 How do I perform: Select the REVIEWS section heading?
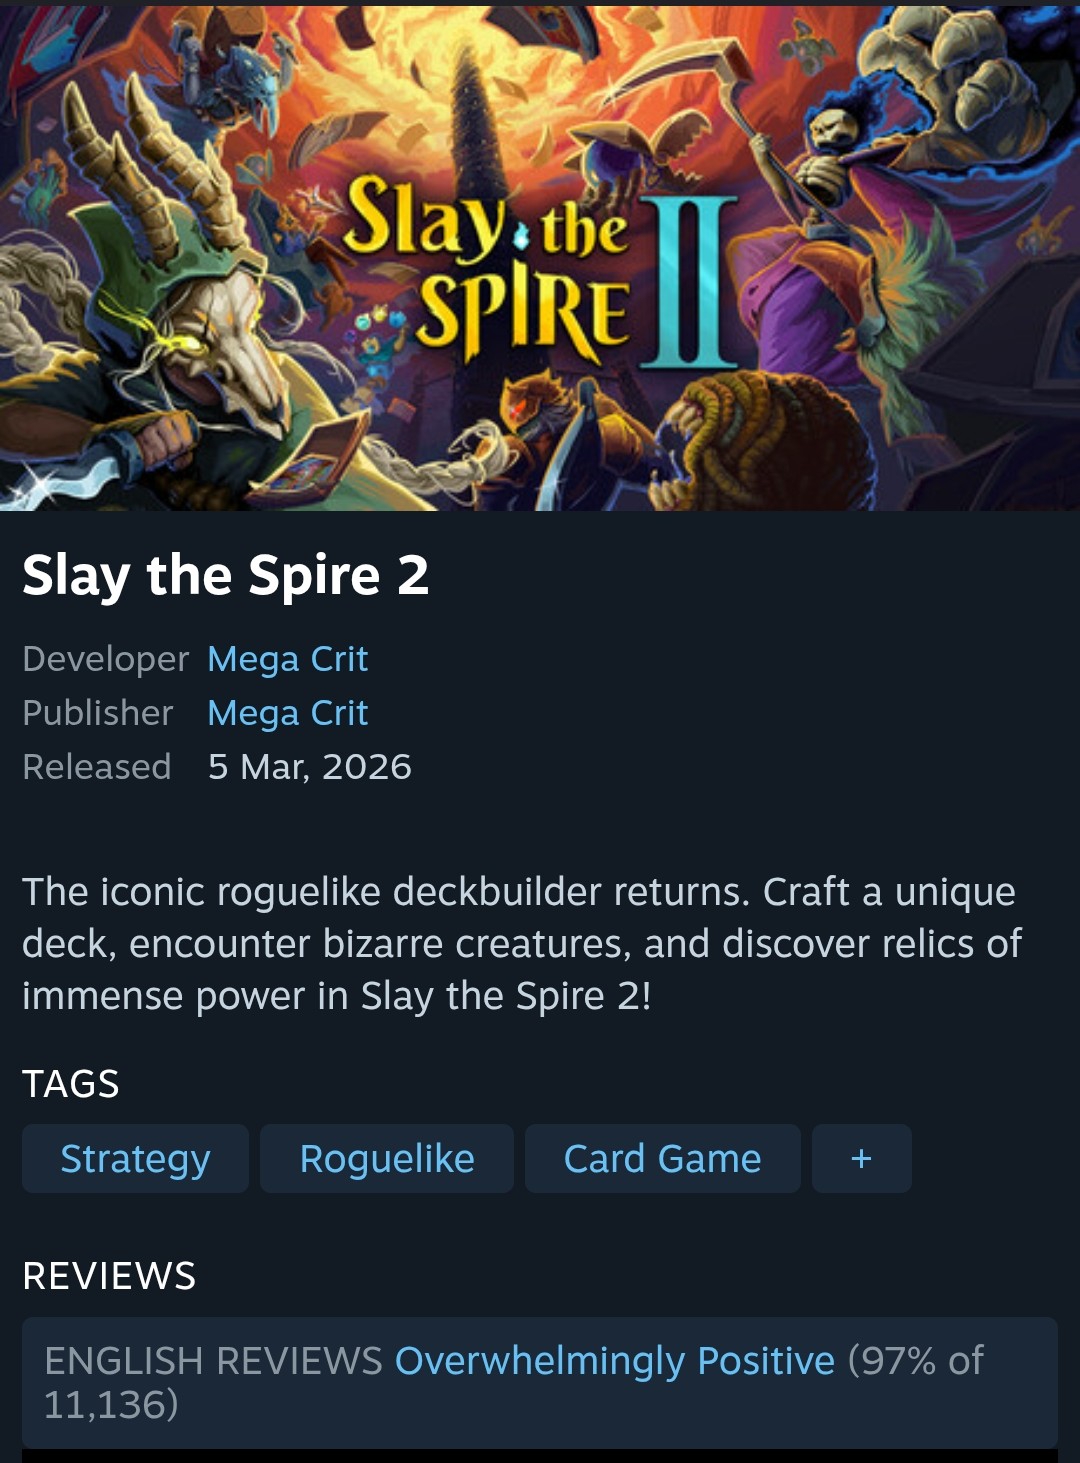(x=109, y=1276)
